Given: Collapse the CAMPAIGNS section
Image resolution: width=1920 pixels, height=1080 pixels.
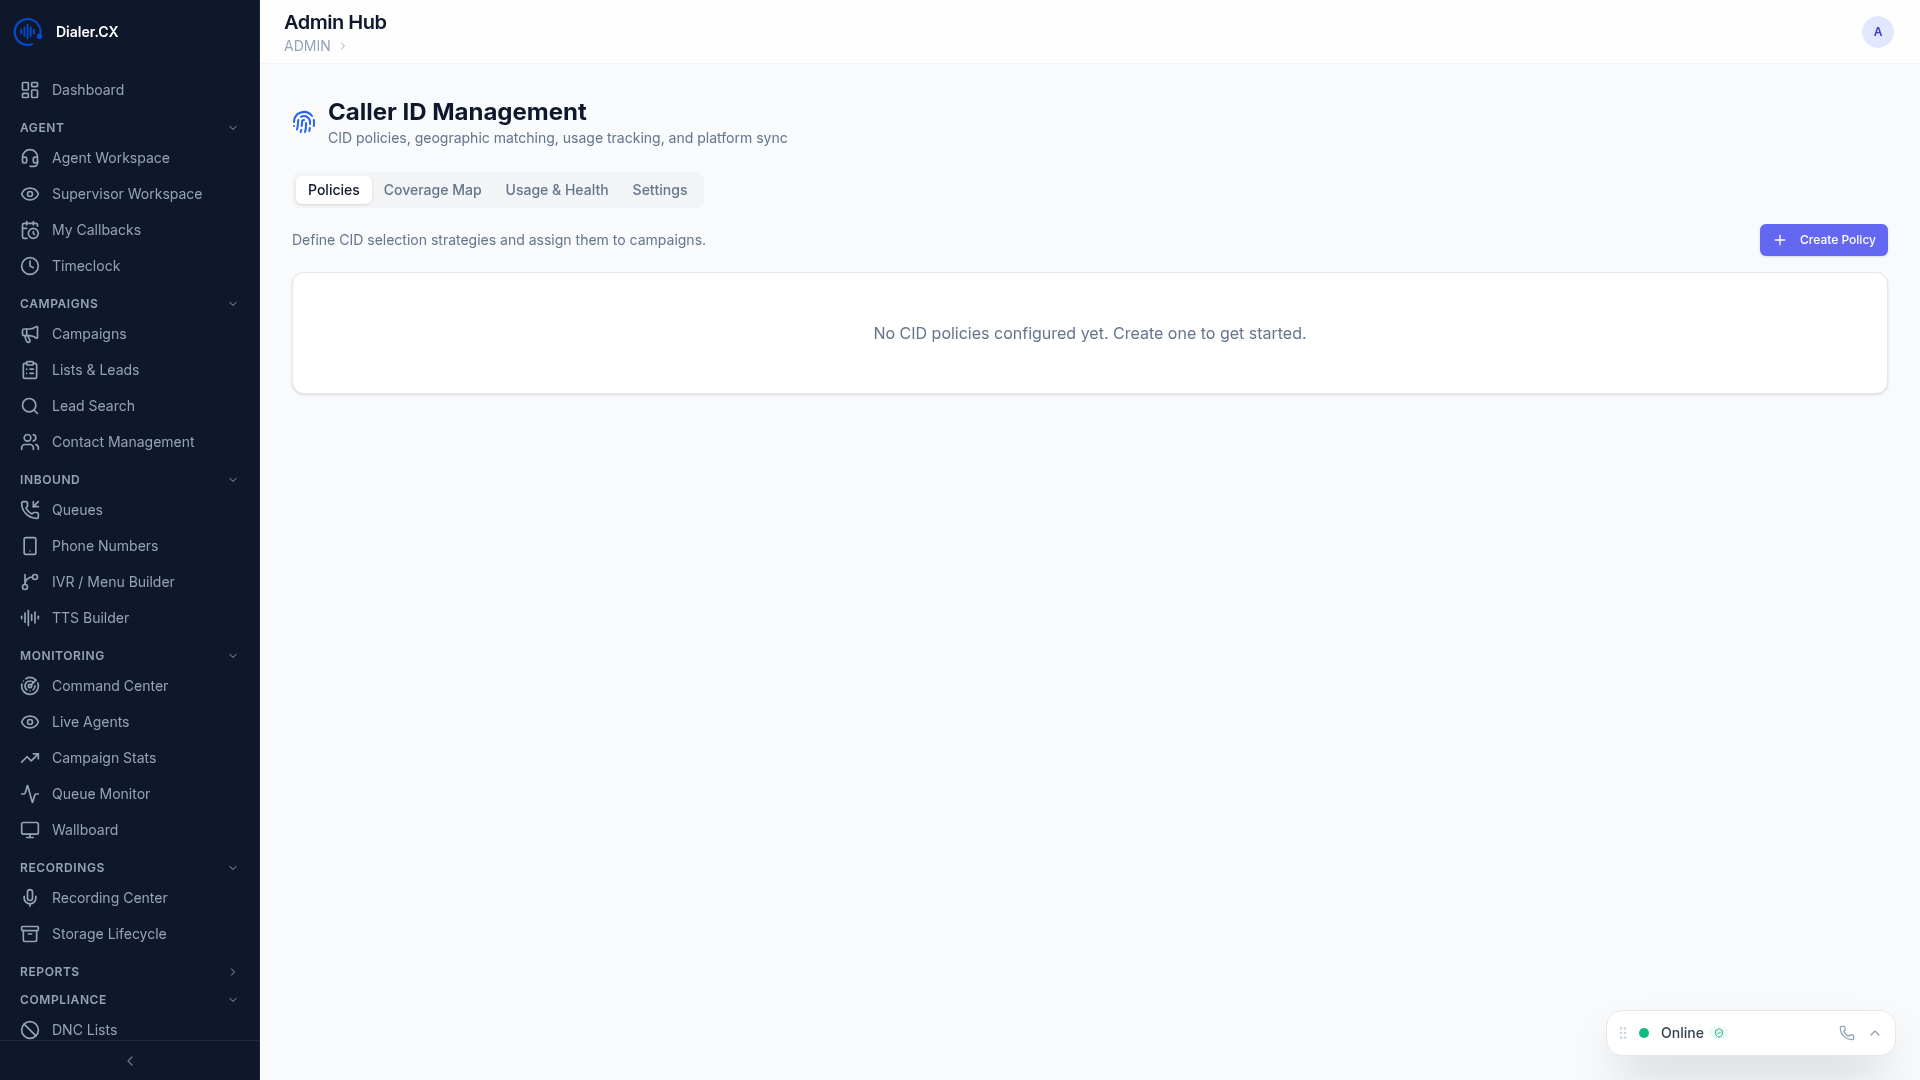Looking at the screenshot, I should point(233,303).
